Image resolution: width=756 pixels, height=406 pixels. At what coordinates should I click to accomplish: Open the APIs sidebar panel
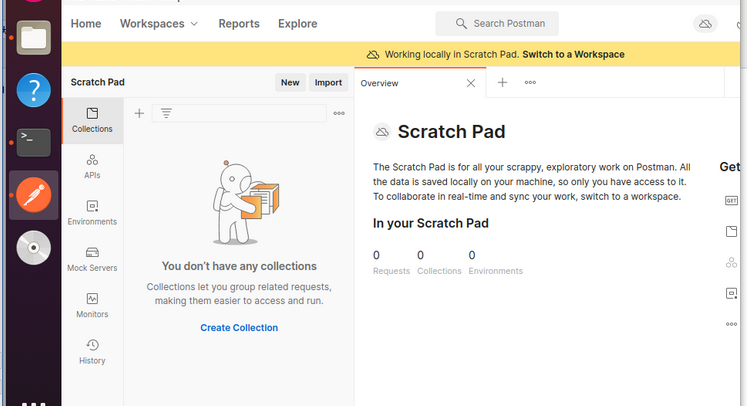click(92, 166)
